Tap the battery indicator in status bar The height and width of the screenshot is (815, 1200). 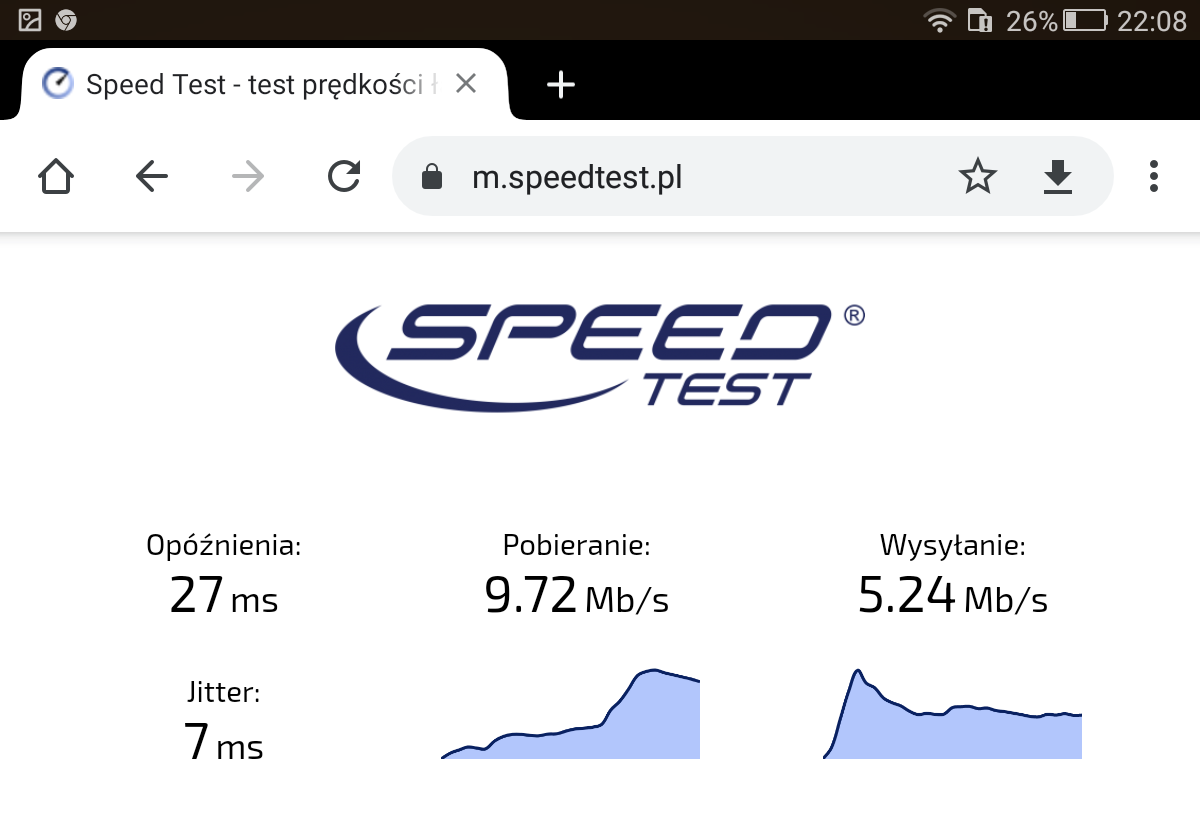tap(1085, 20)
